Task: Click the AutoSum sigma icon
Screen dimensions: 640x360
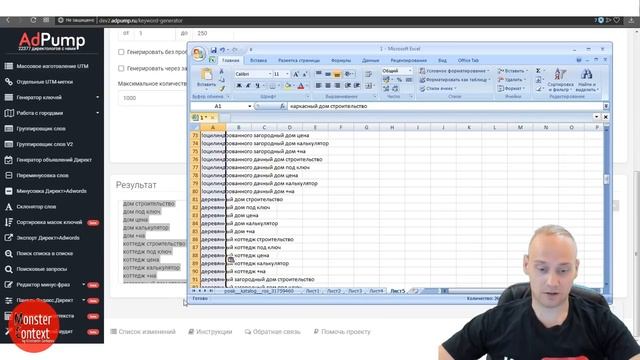Action: tap(538, 71)
